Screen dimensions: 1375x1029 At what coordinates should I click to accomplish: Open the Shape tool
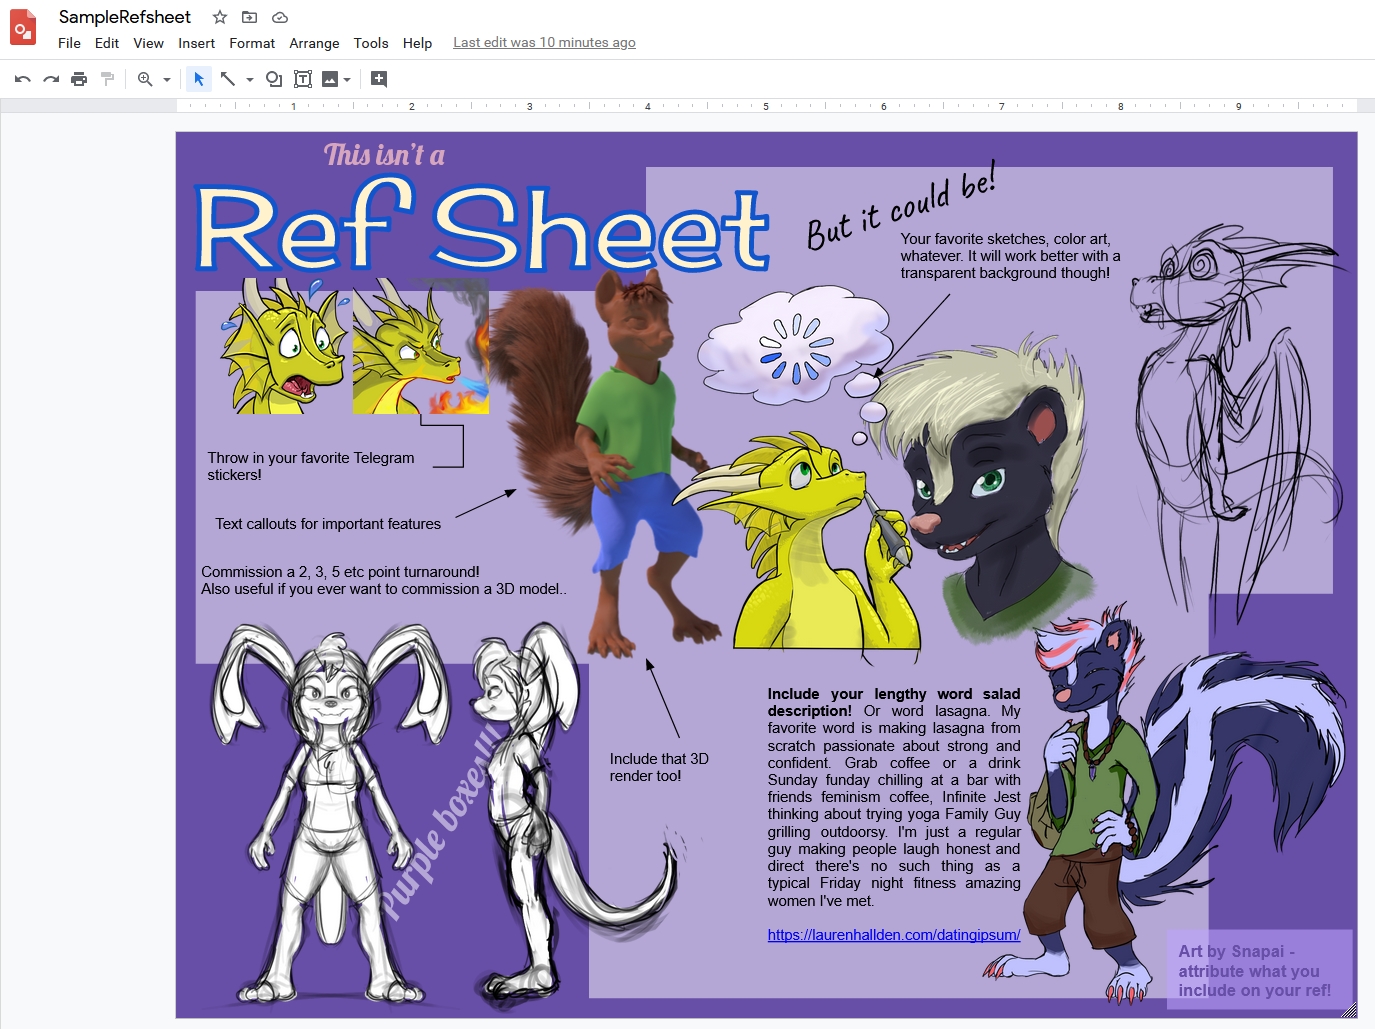click(274, 79)
